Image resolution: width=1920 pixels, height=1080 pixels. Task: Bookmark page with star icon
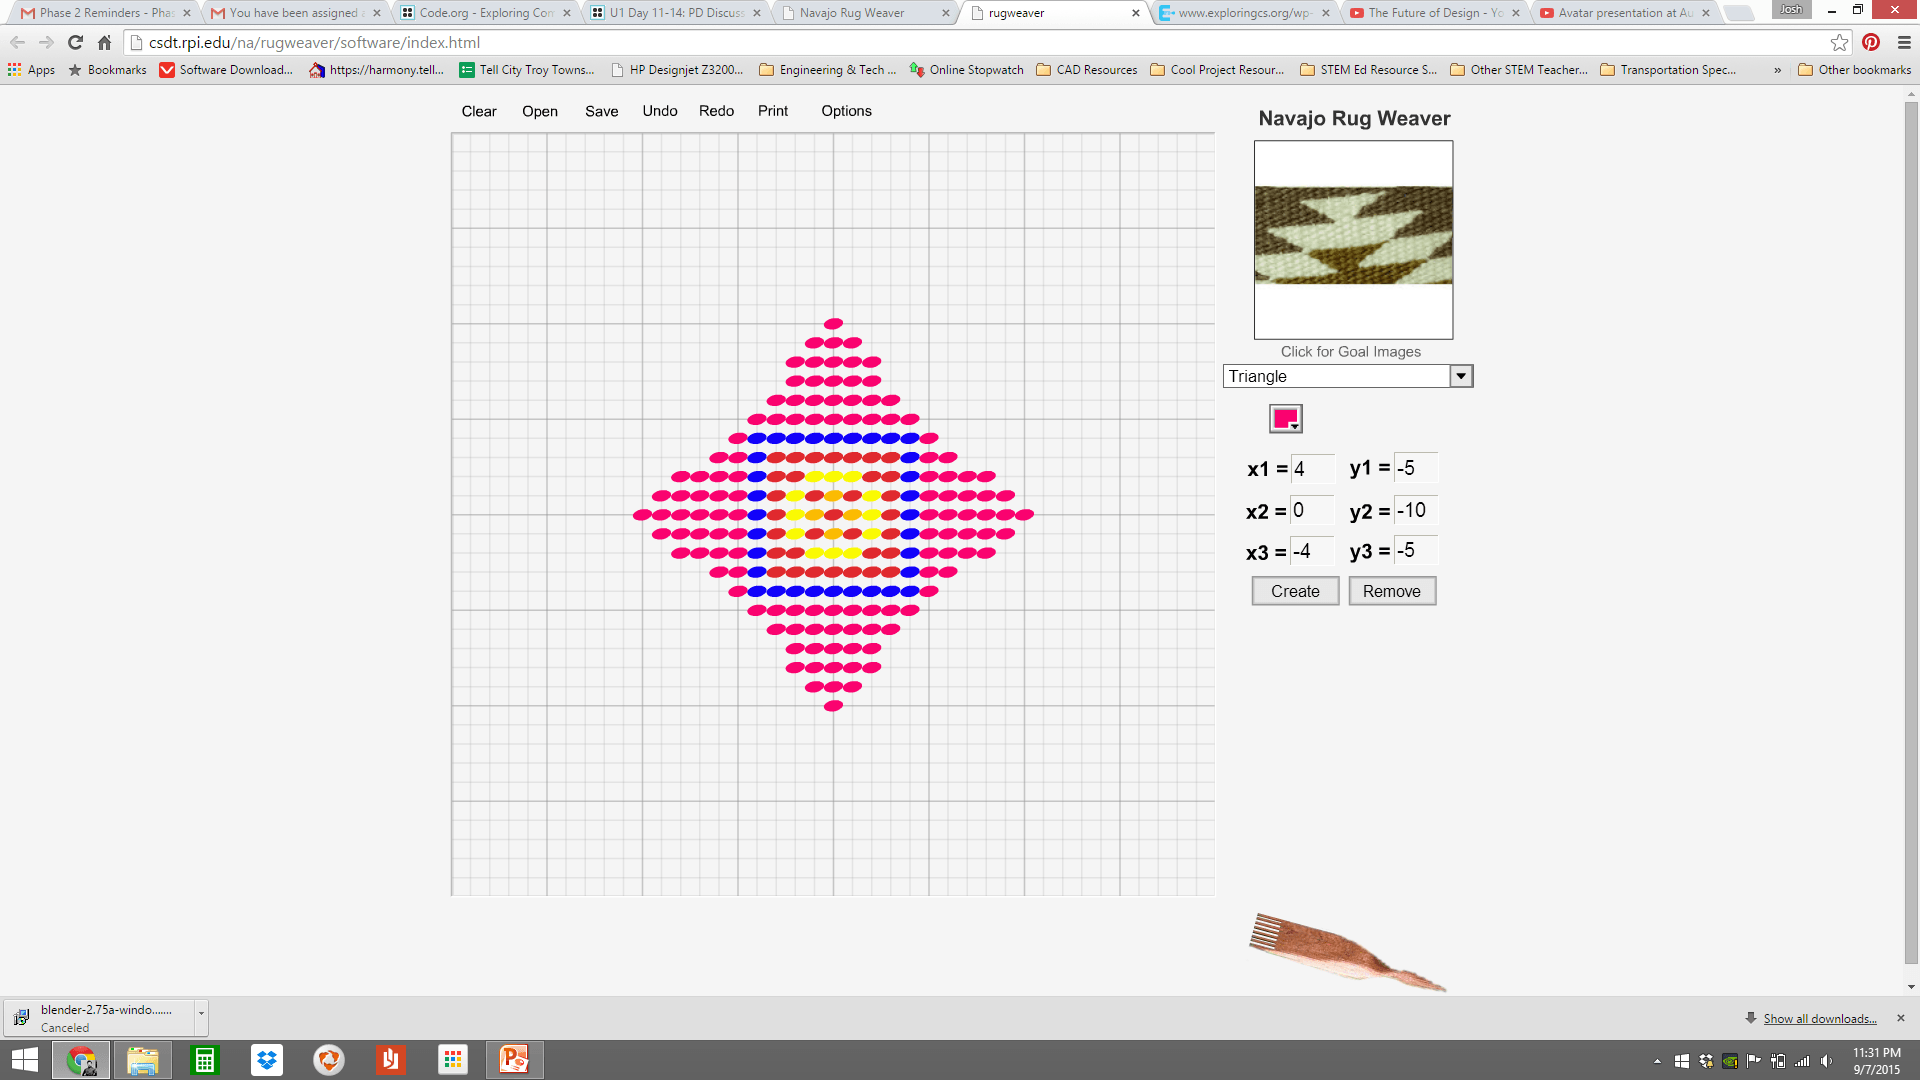pyautogui.click(x=1839, y=42)
